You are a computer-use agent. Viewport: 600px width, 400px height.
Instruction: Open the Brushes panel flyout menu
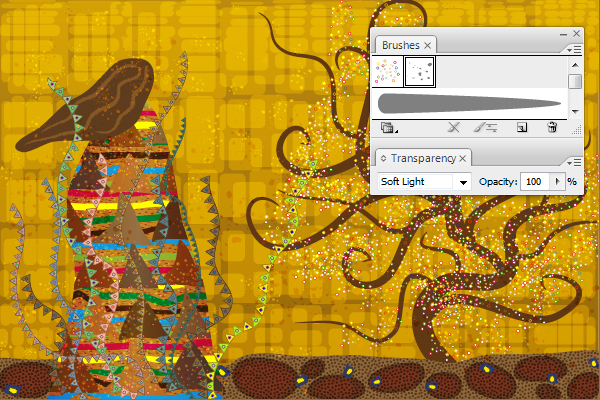coord(574,50)
